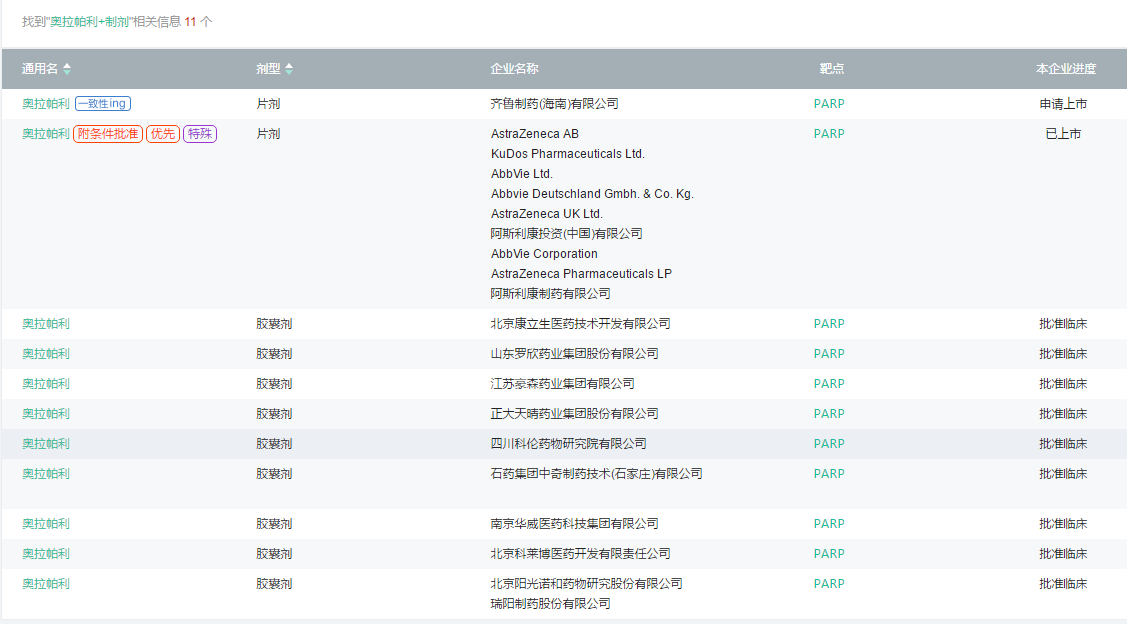The width and height of the screenshot is (1127, 624).
Task: Select AstraZeneca Pharmaceuticals LP entry
Action: click(581, 274)
